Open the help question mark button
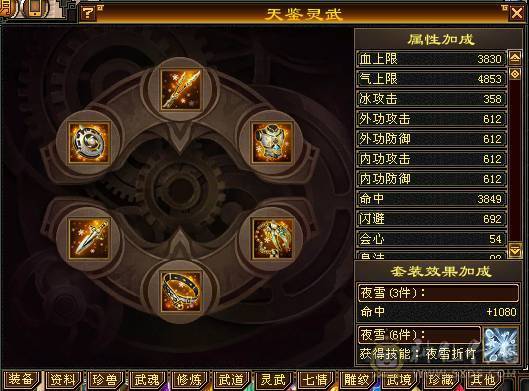 [88, 13]
